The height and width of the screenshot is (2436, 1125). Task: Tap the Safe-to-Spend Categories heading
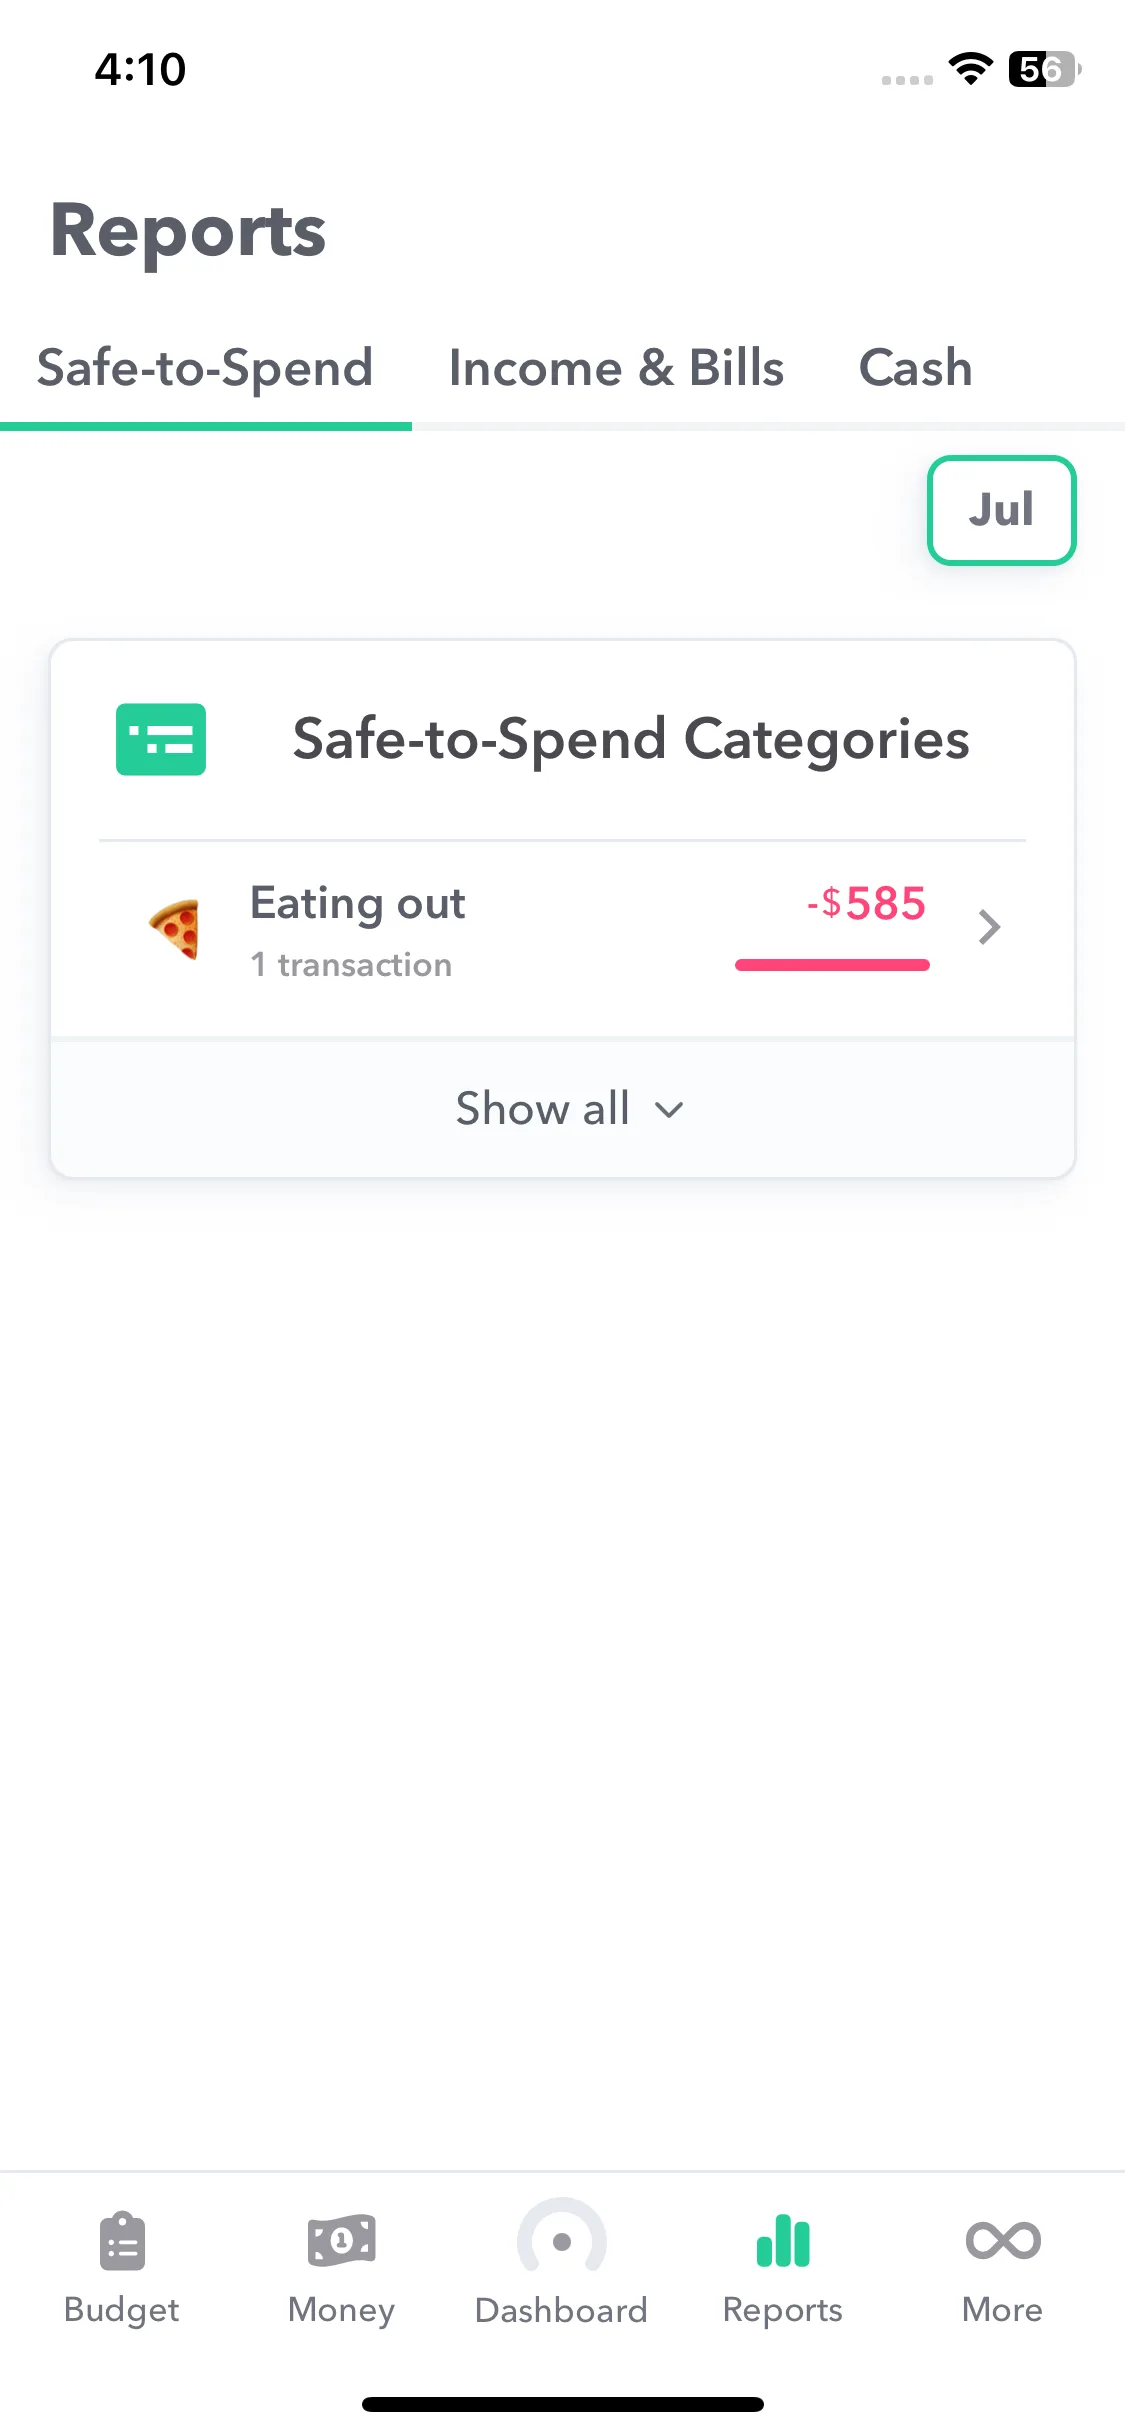coord(631,740)
